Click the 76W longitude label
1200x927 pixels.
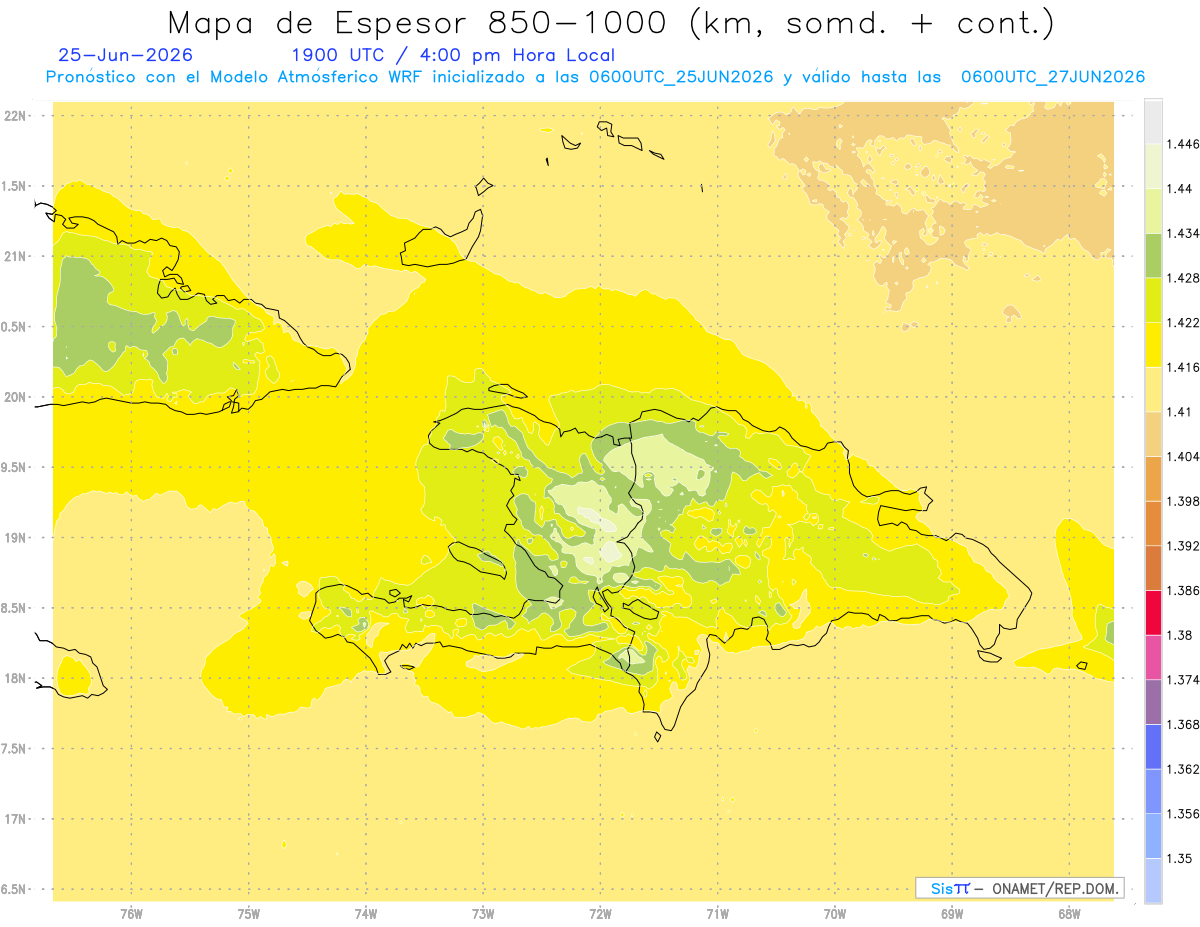click(x=131, y=914)
